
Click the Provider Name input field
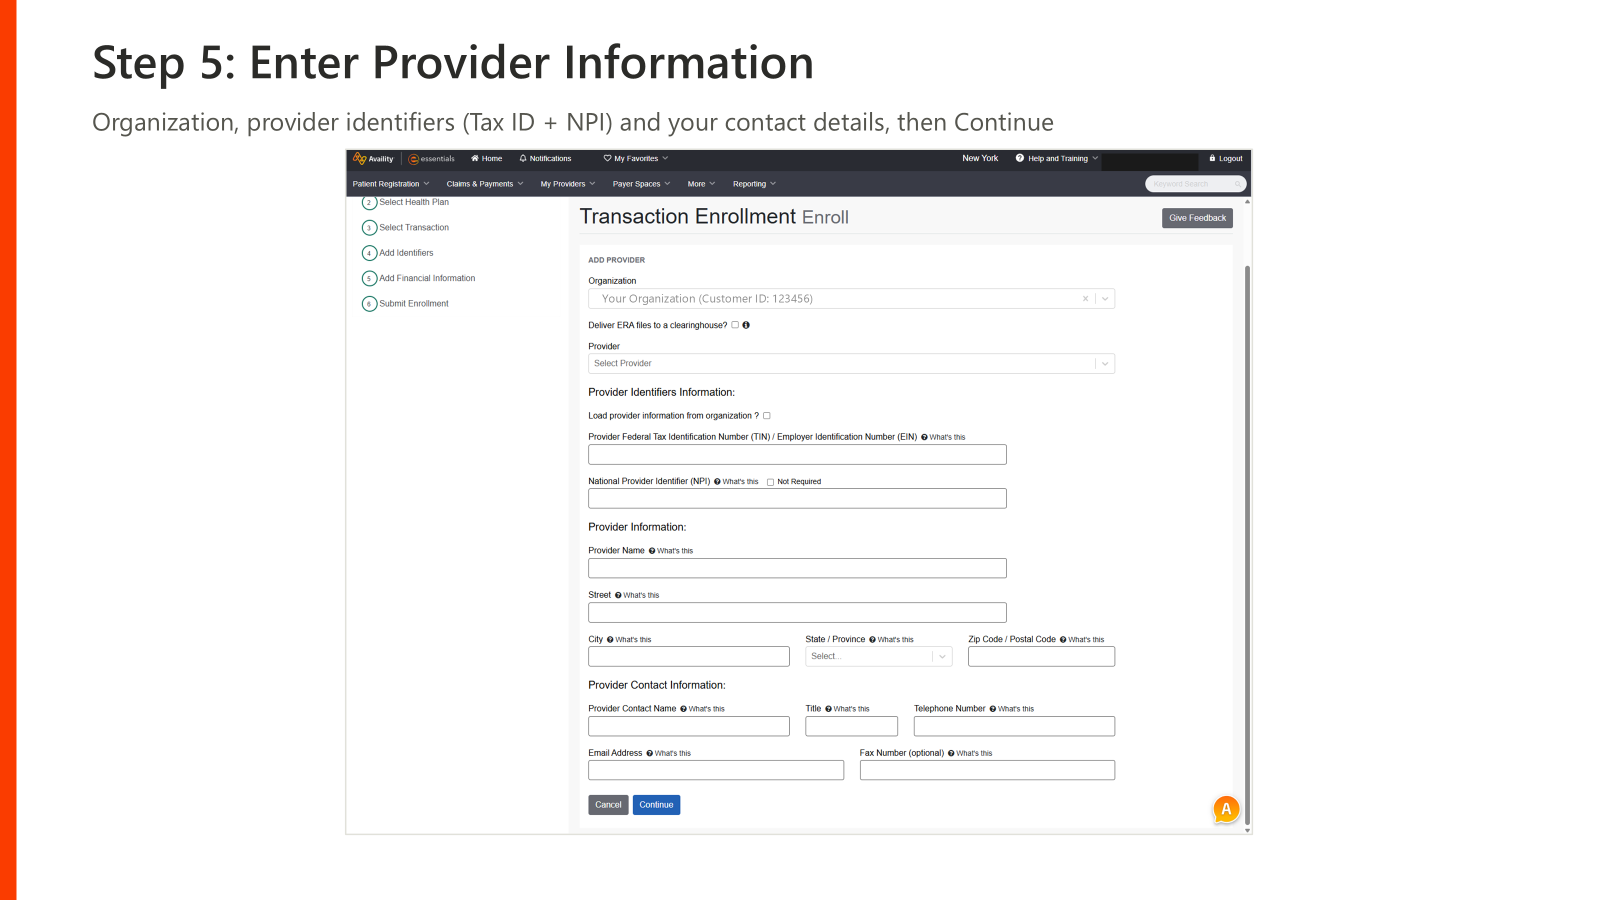click(797, 568)
